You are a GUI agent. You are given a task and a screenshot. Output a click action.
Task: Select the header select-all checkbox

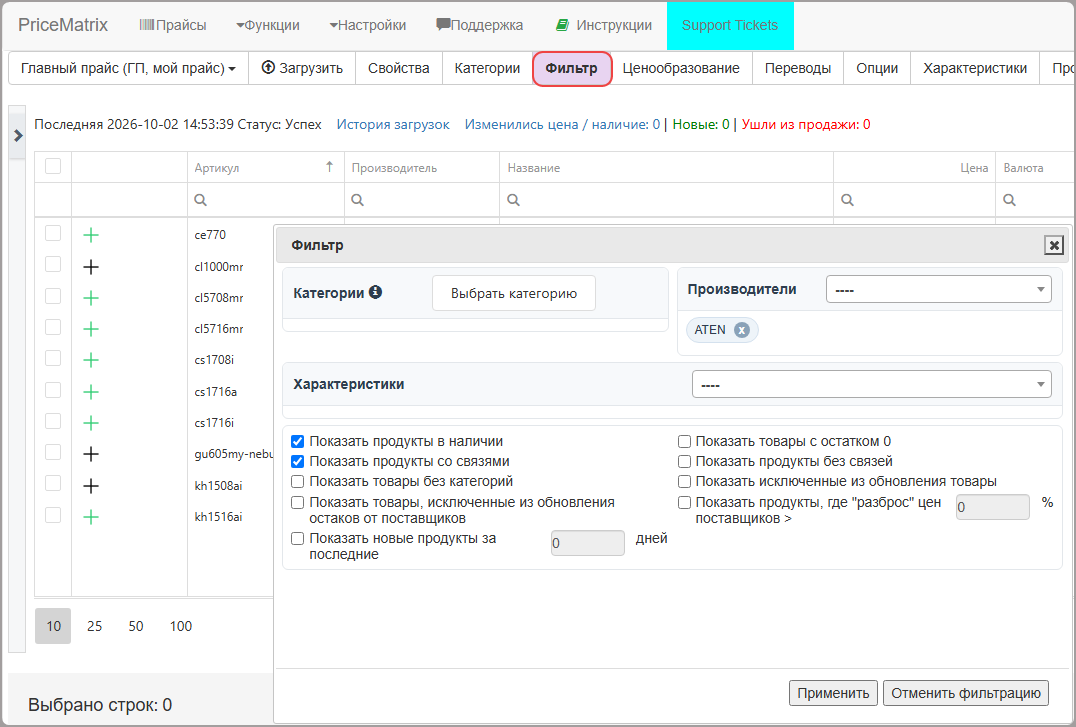pos(53,166)
